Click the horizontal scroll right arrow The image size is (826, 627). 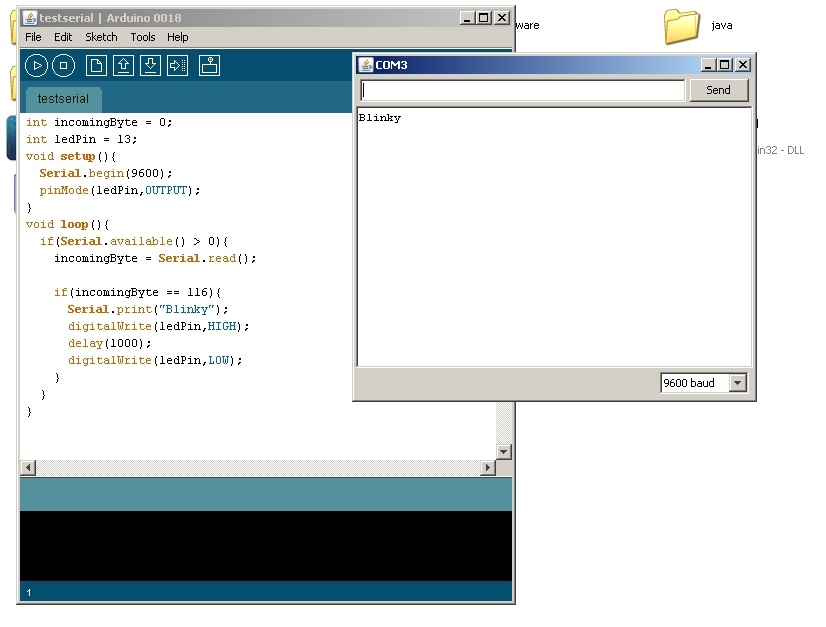(x=488, y=467)
